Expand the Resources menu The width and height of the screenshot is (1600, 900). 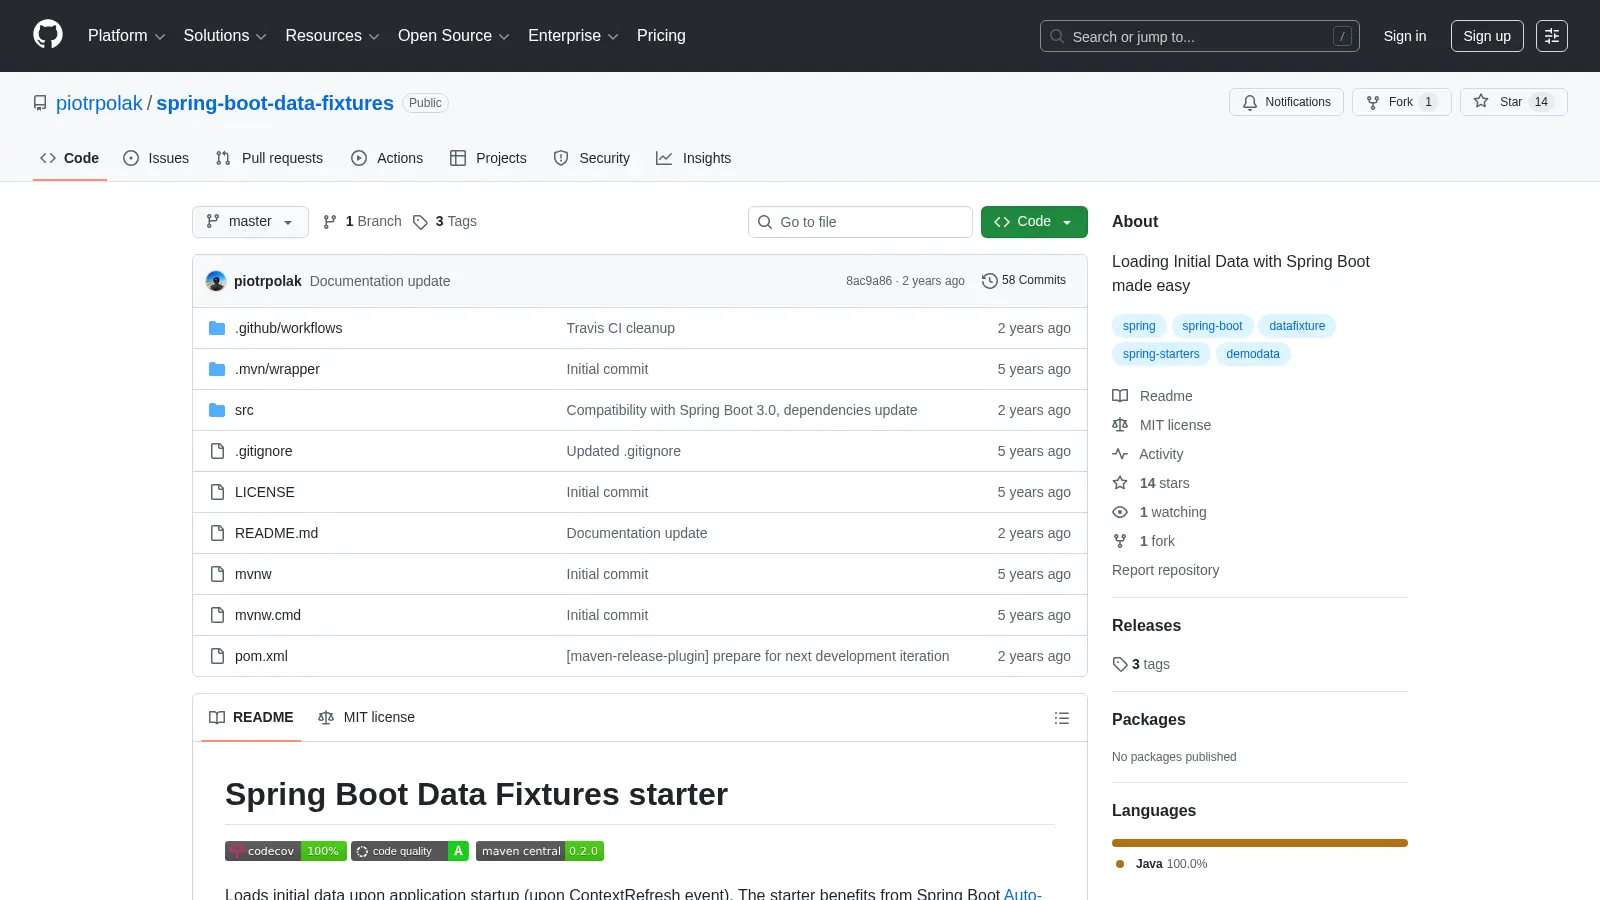pyautogui.click(x=332, y=36)
